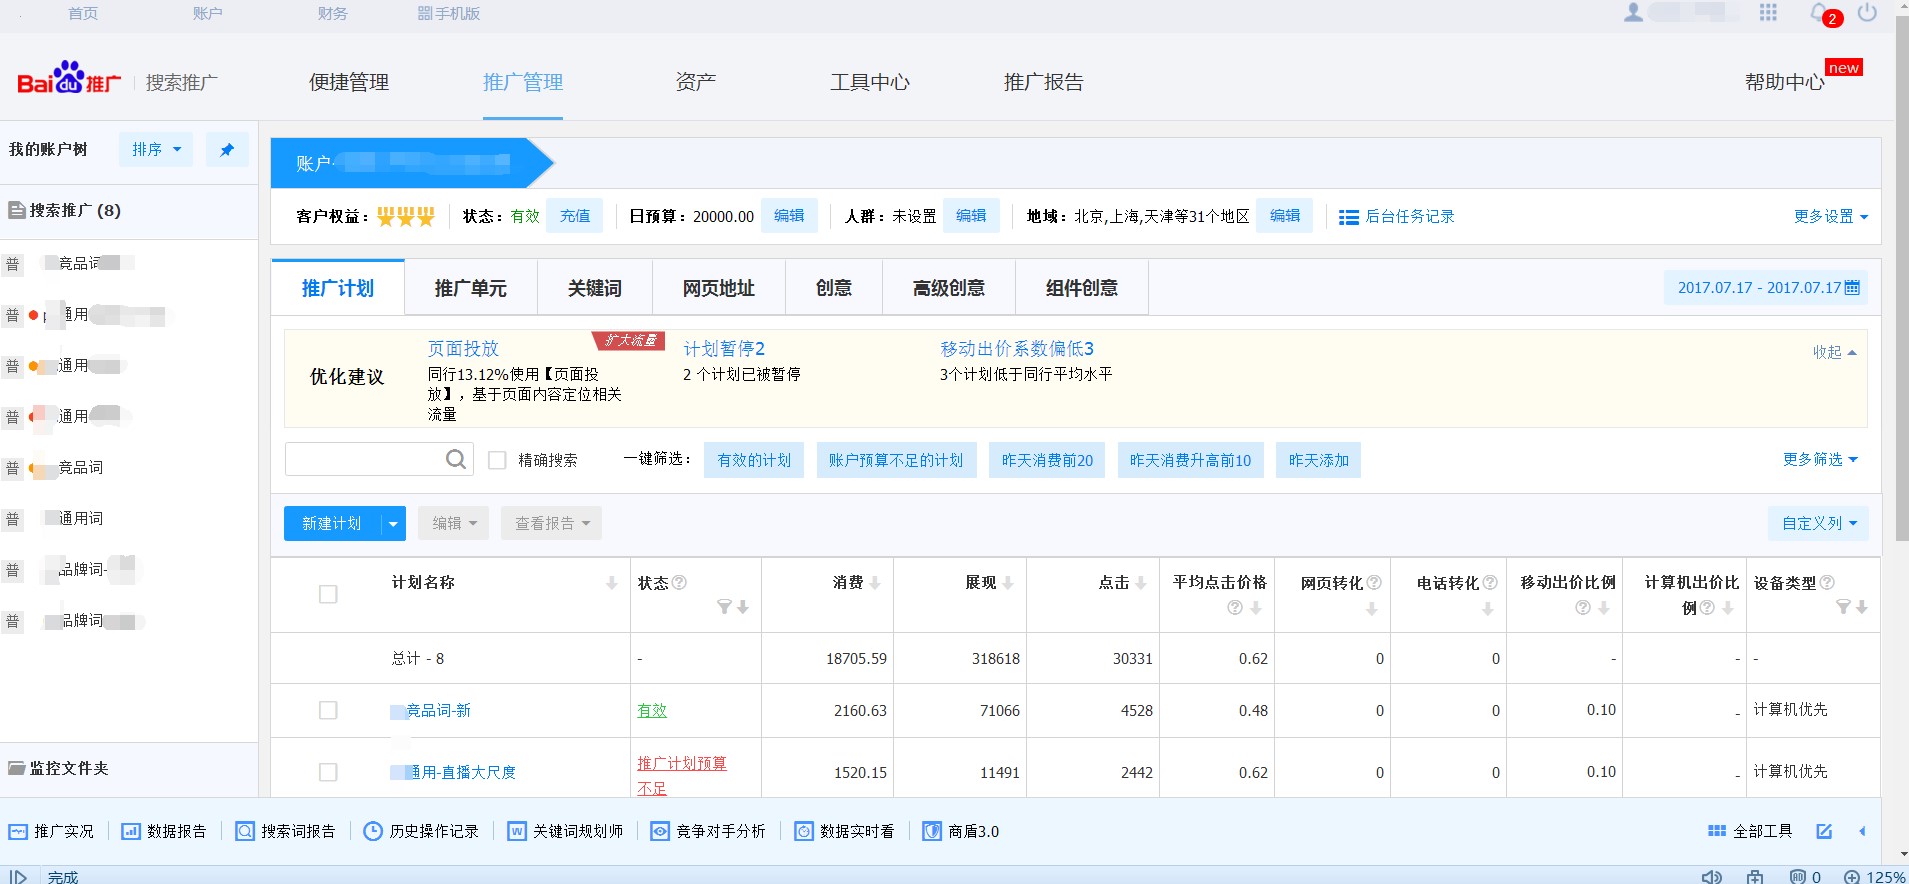
Task: Open 搜索词报告 tool
Action: tap(286, 831)
